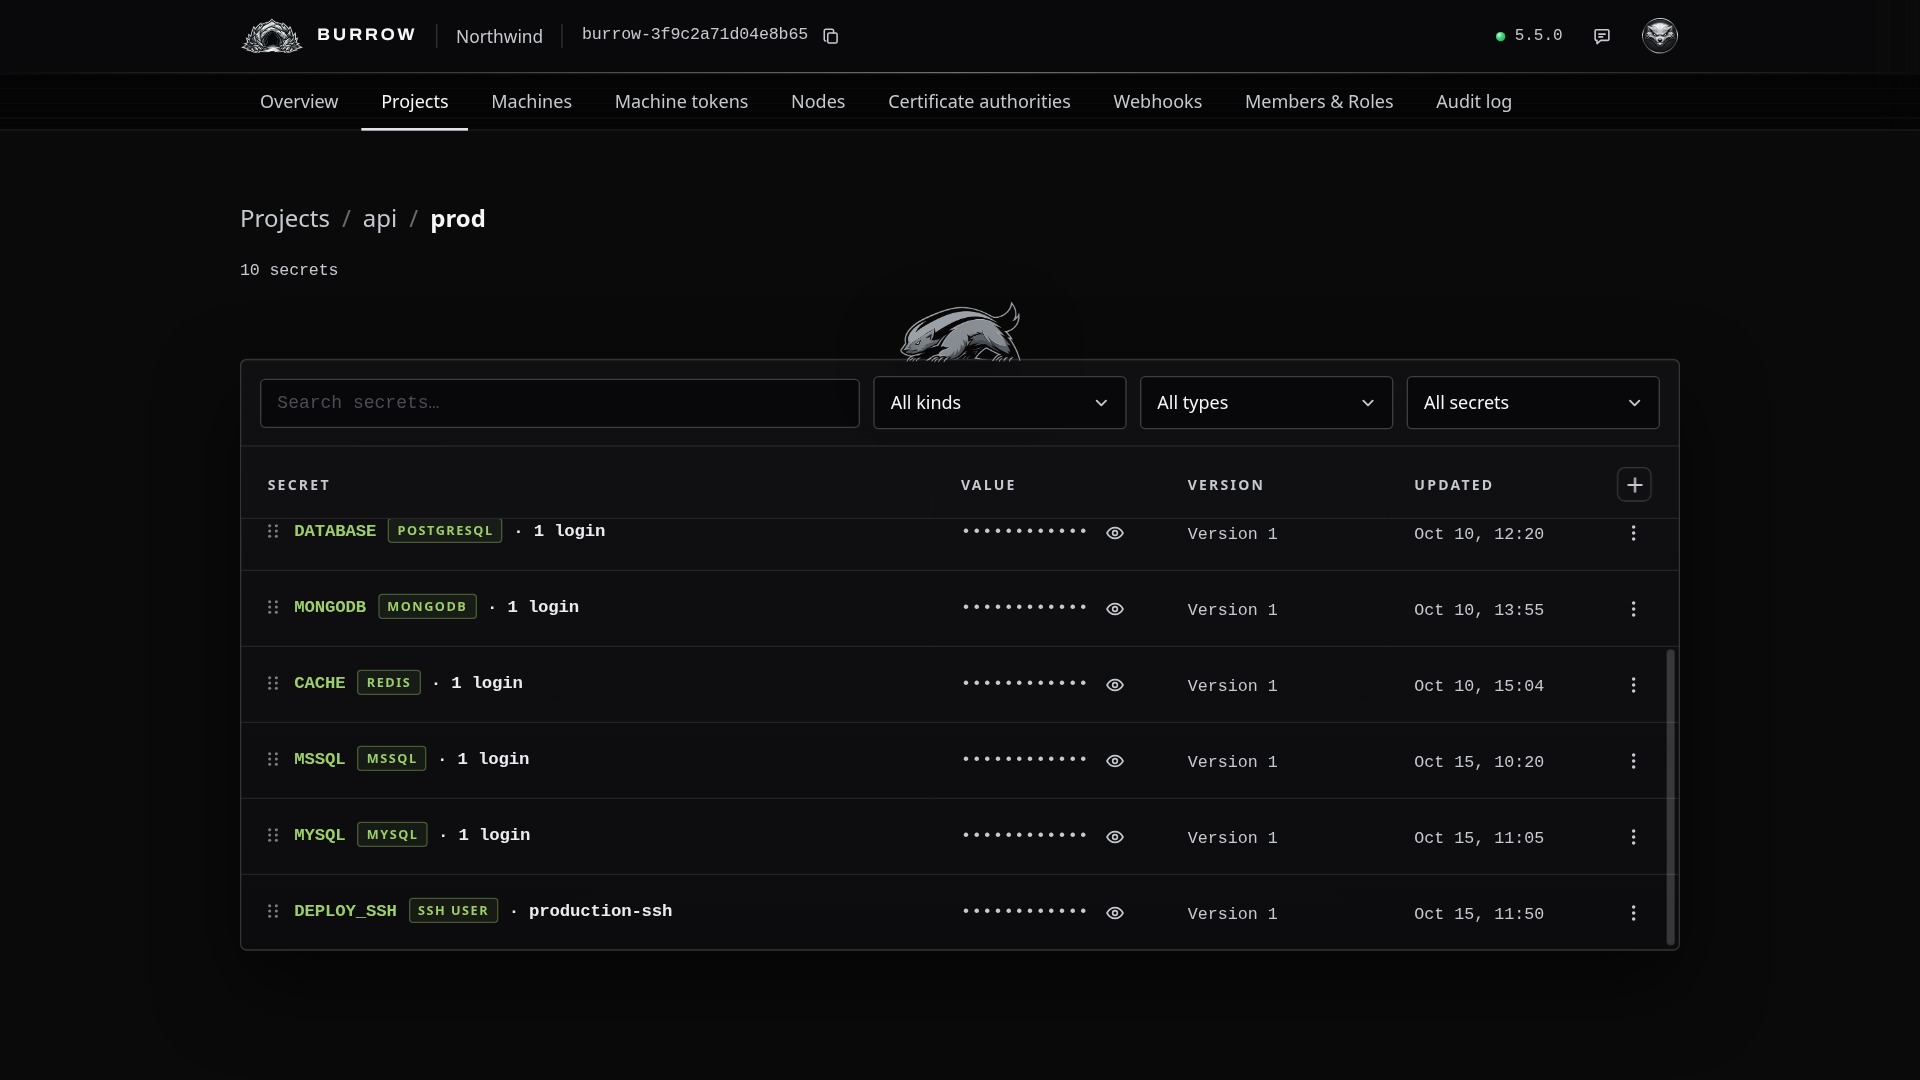Open the Webhooks tab
This screenshot has height=1080, width=1920.
(x=1158, y=102)
